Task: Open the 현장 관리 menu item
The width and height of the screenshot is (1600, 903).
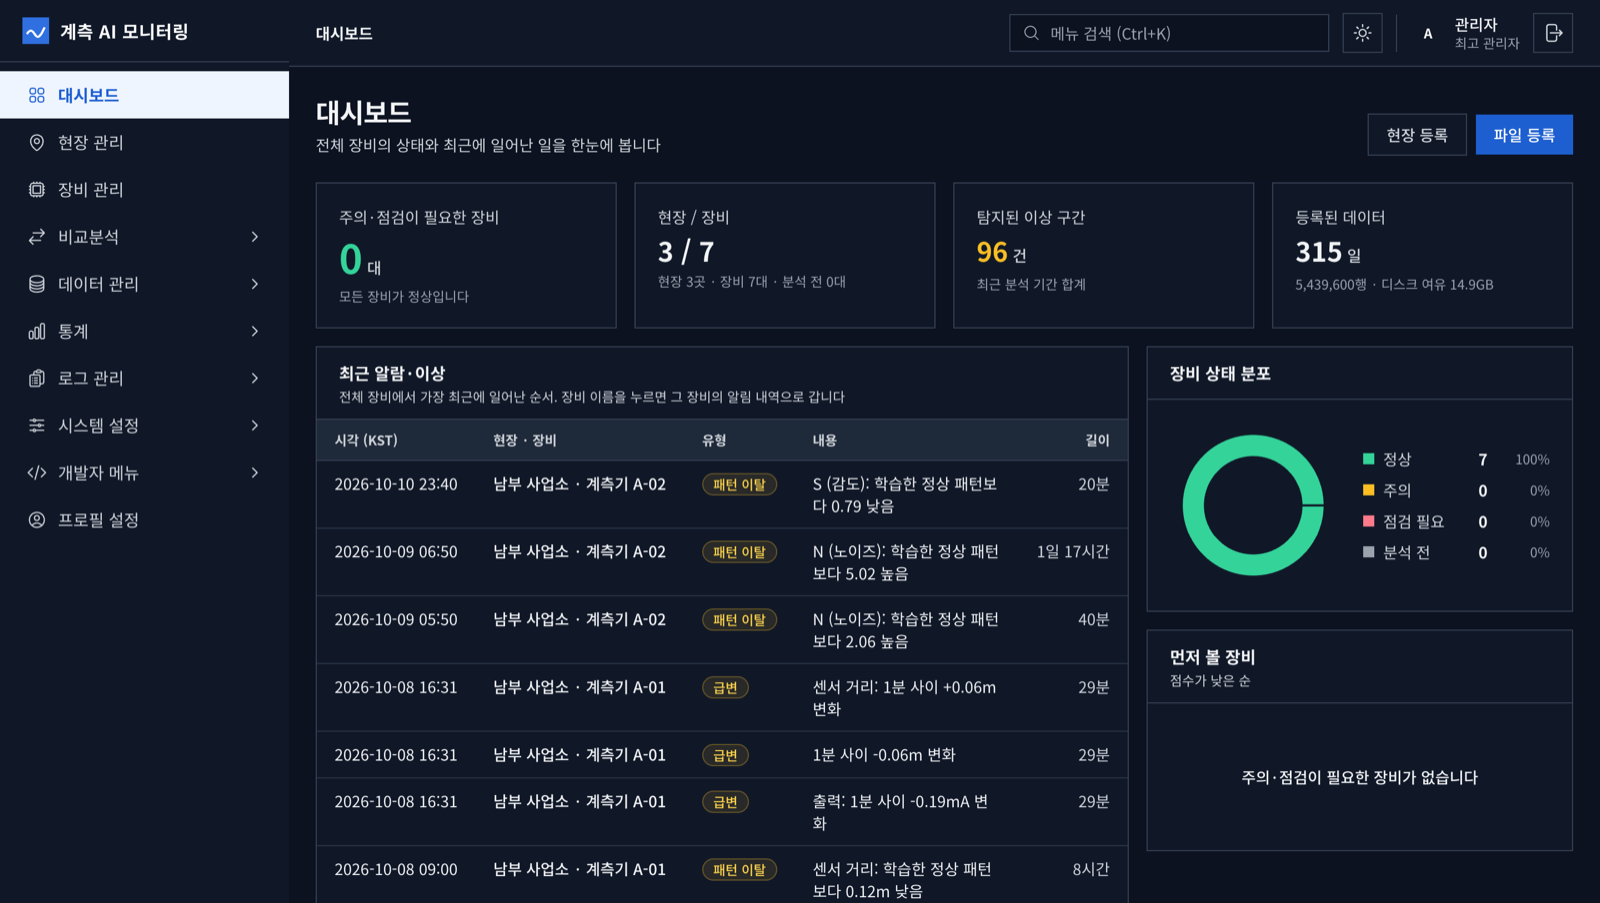Action: tap(144, 142)
